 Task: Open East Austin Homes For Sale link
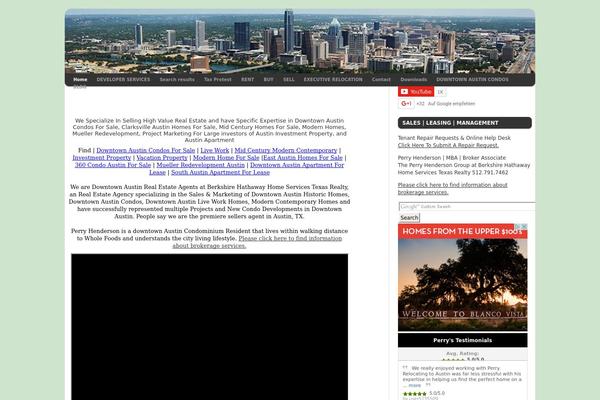[303, 158]
